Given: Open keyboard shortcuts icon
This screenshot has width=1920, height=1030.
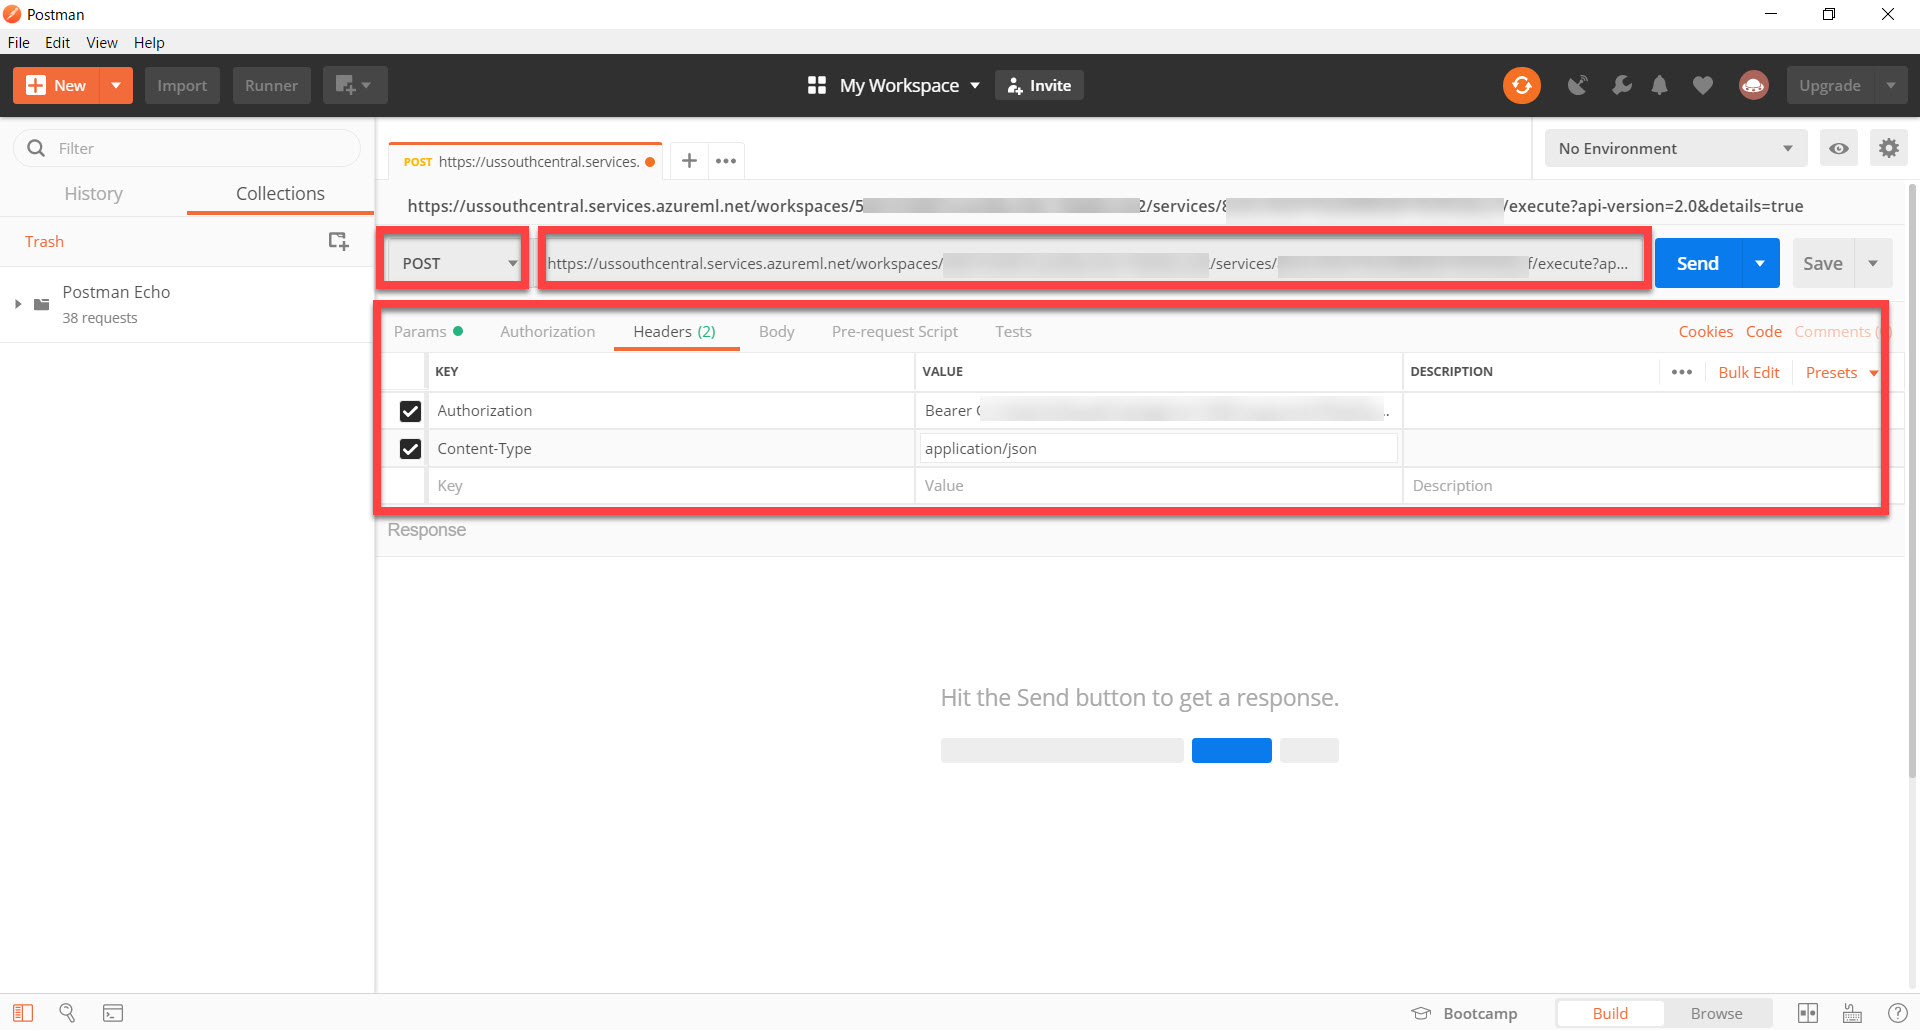Looking at the screenshot, I should click(1853, 1013).
